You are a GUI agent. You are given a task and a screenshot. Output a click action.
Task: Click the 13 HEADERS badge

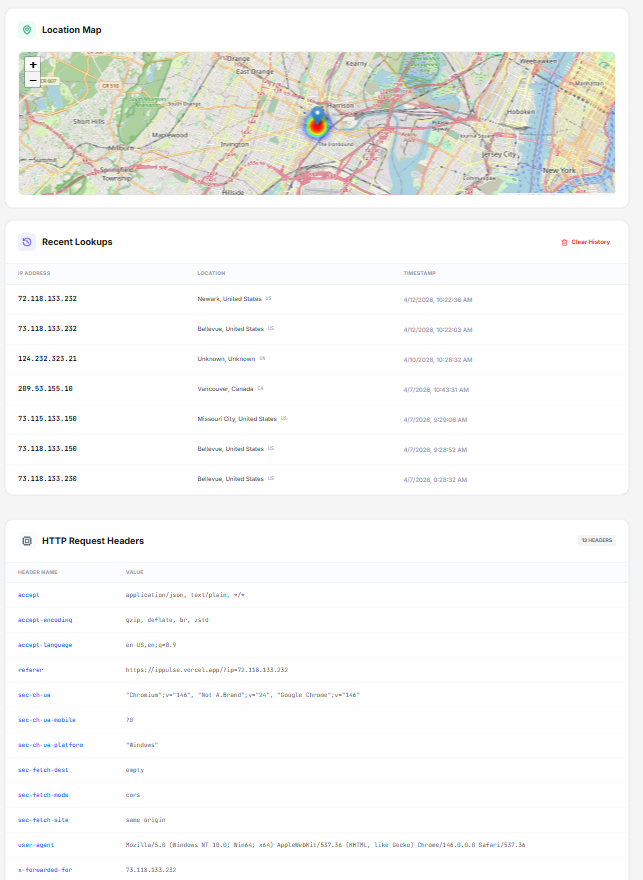point(597,540)
